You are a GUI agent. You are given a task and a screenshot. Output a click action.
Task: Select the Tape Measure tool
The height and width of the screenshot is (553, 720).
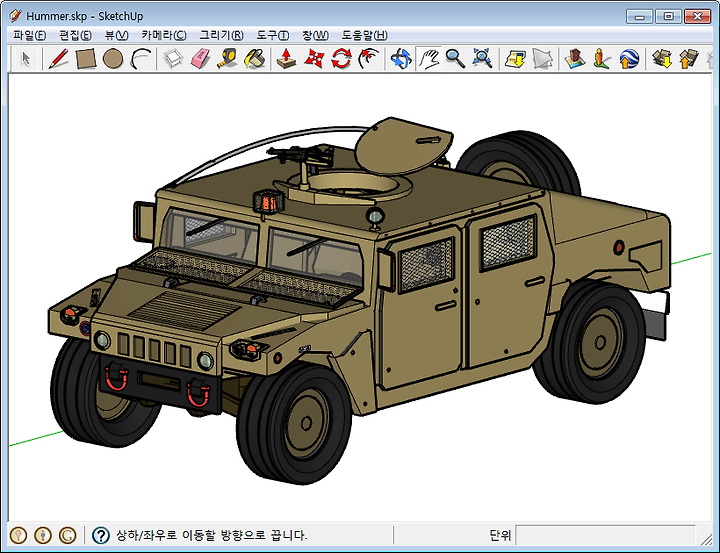click(227, 59)
